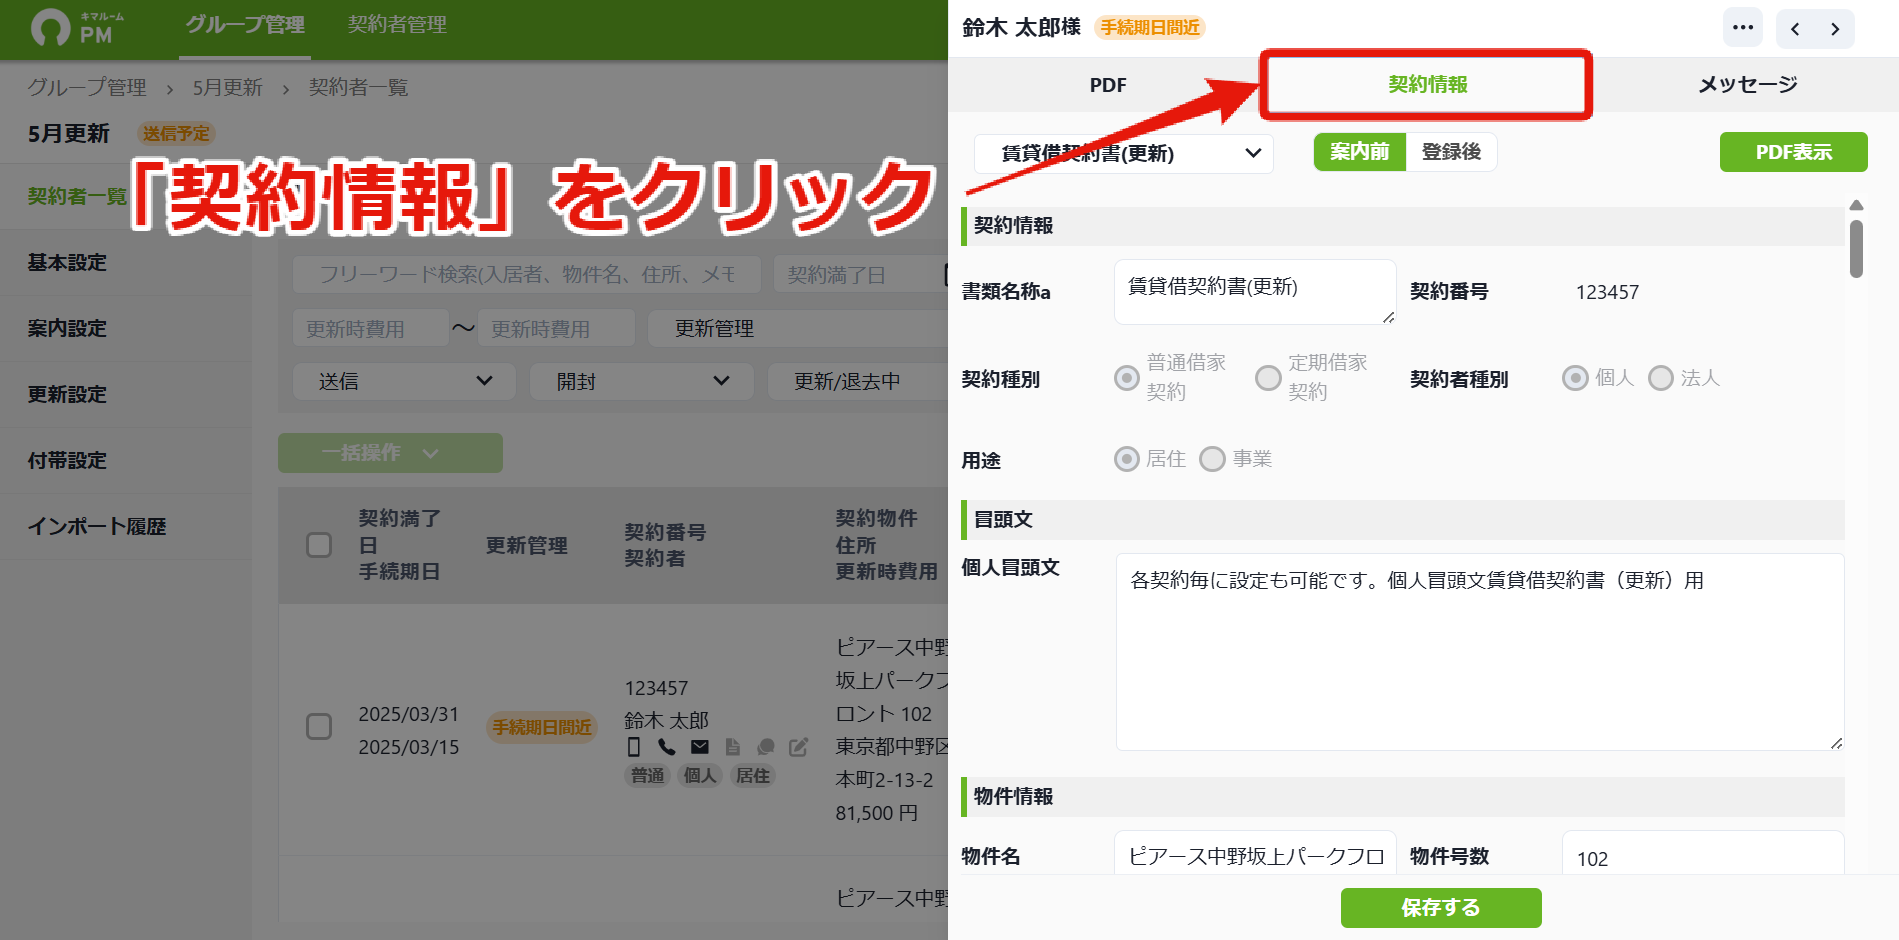Open the 賃貸借契約書(更新) document dropdown

[1124, 153]
